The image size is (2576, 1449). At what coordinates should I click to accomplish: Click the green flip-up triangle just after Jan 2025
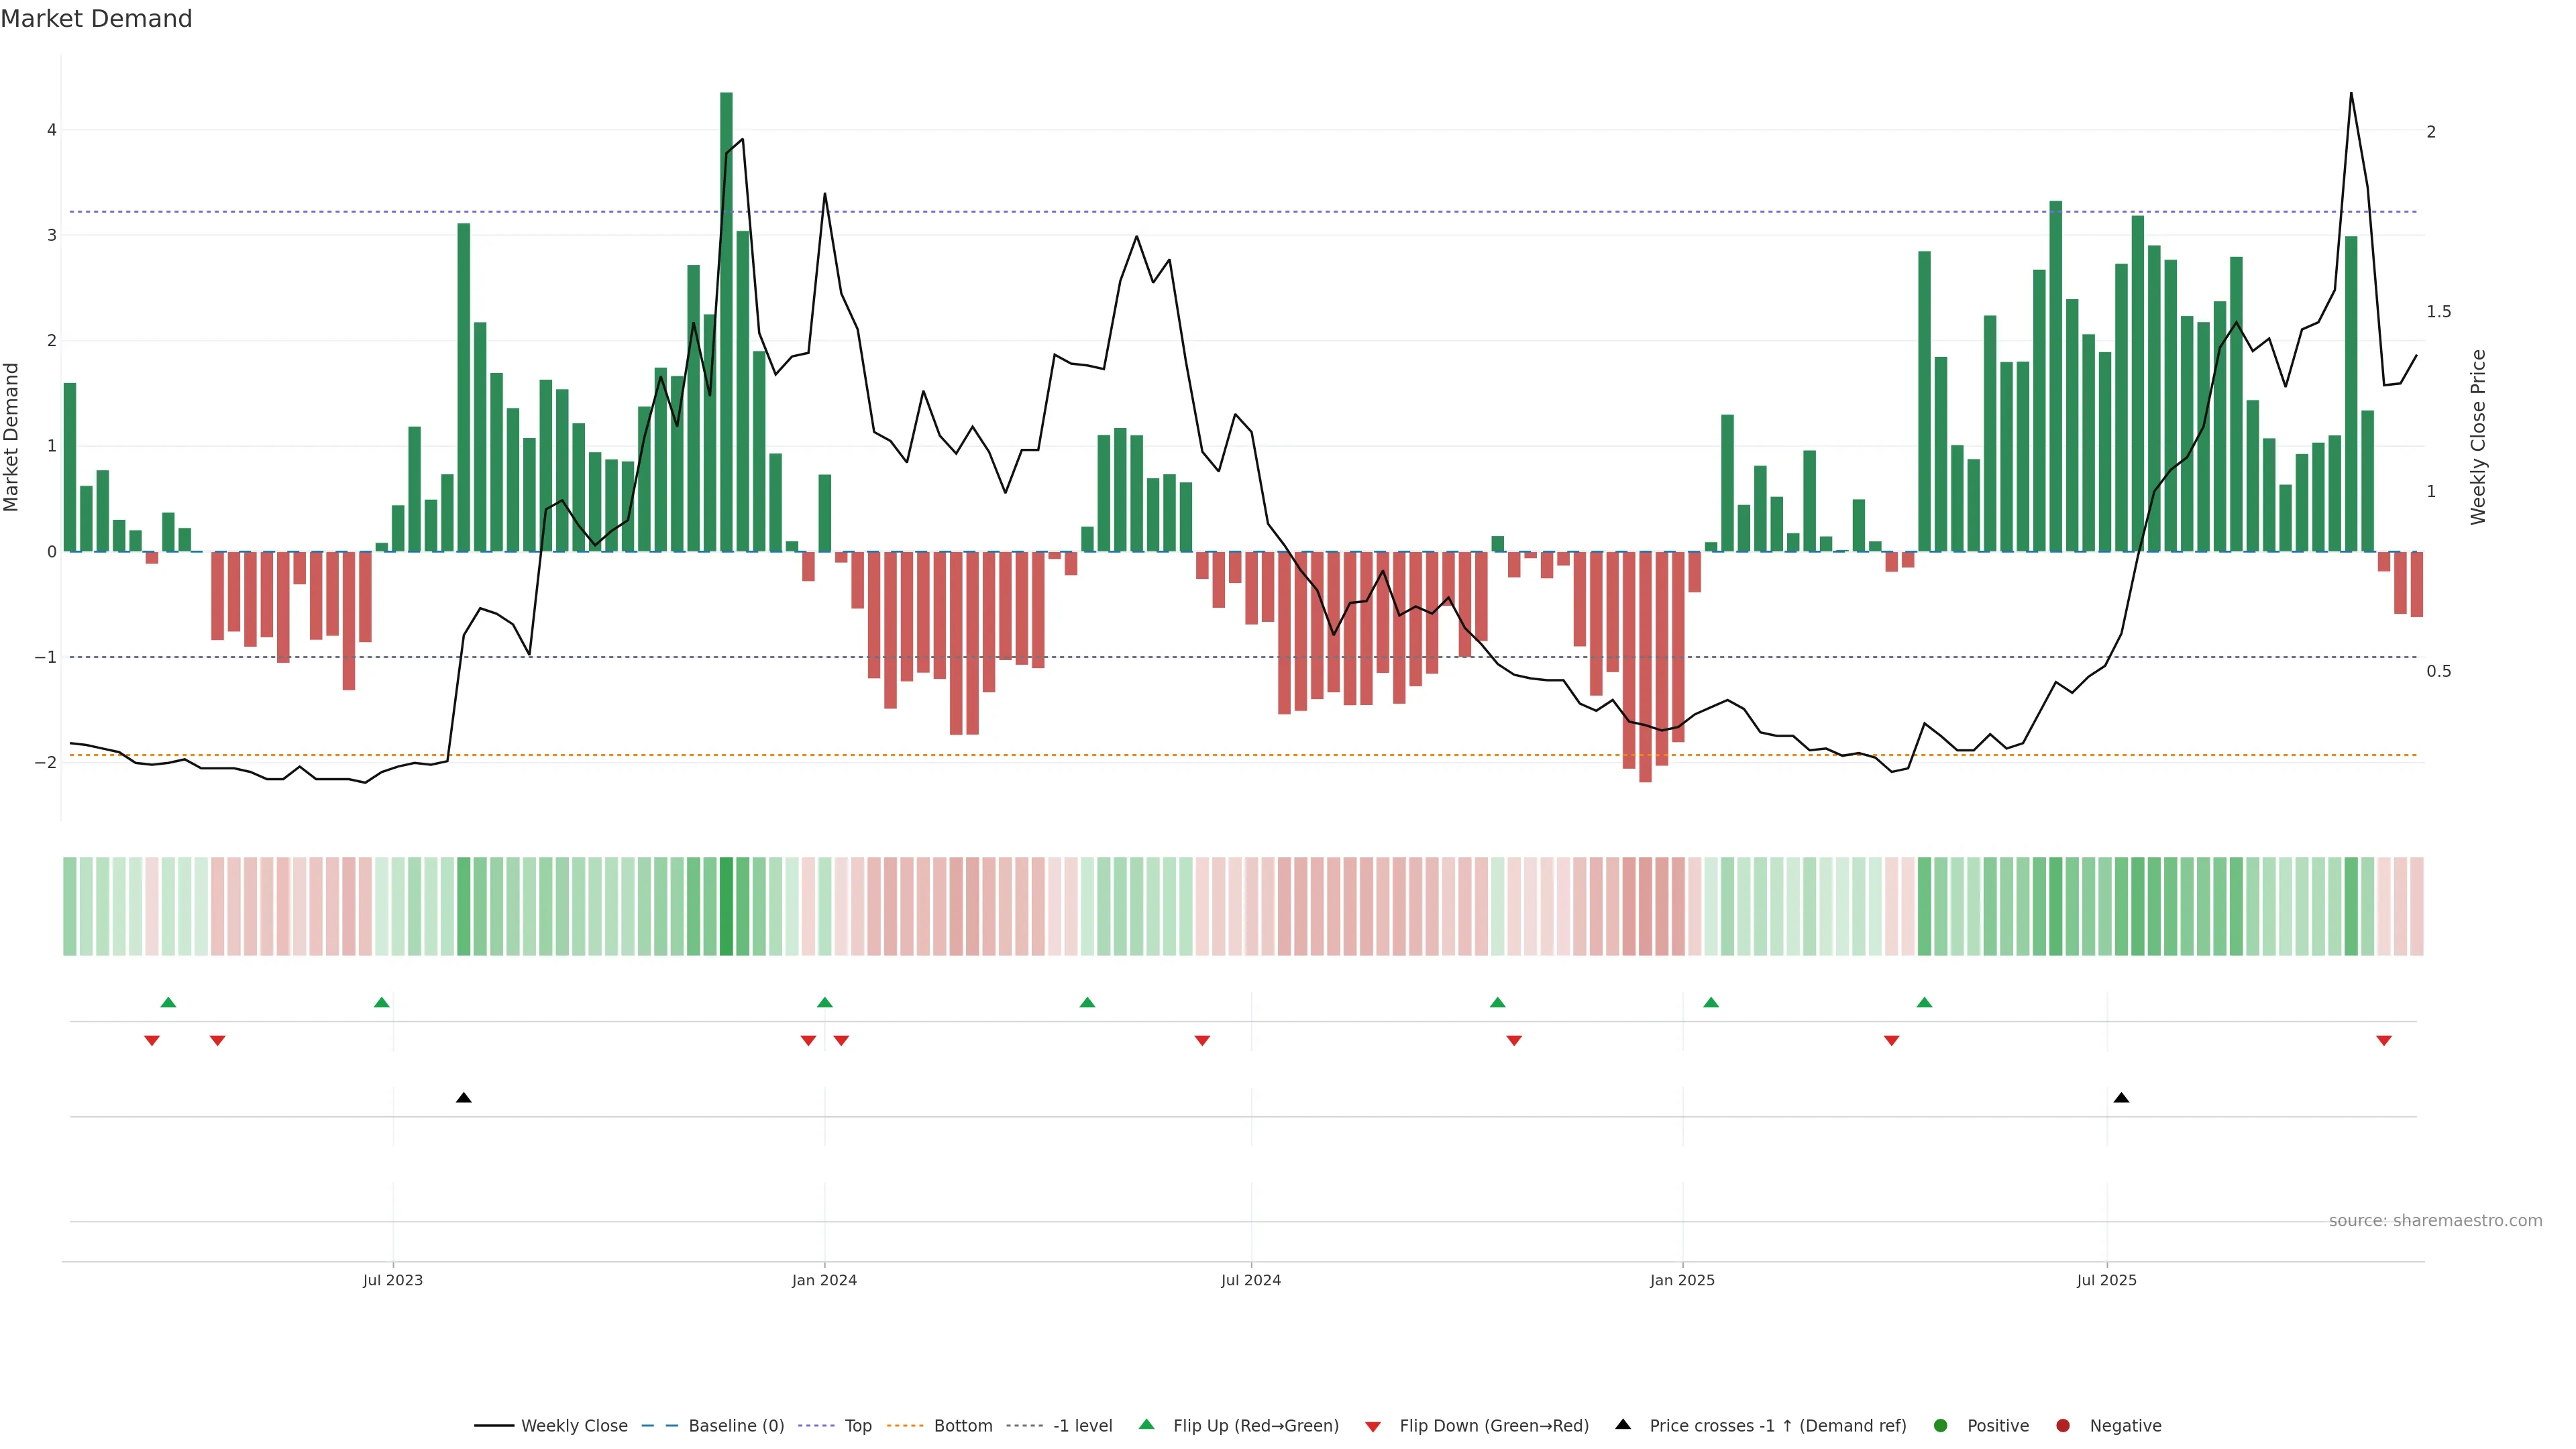click(1711, 1002)
